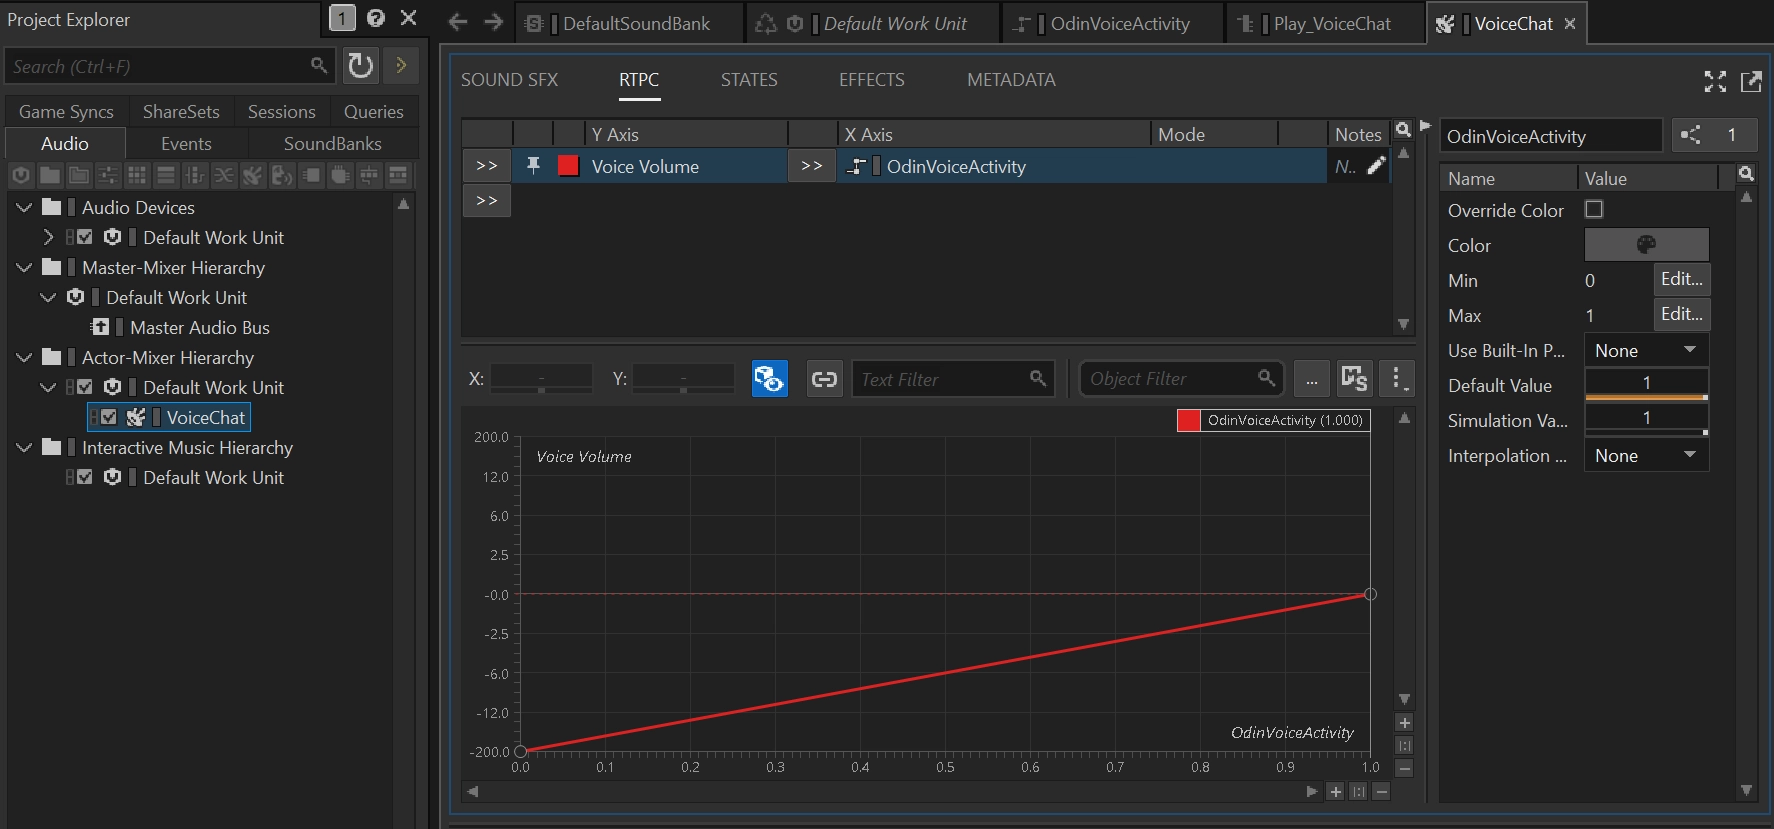
Task: Open editor in a new window icon
Action: [1751, 81]
